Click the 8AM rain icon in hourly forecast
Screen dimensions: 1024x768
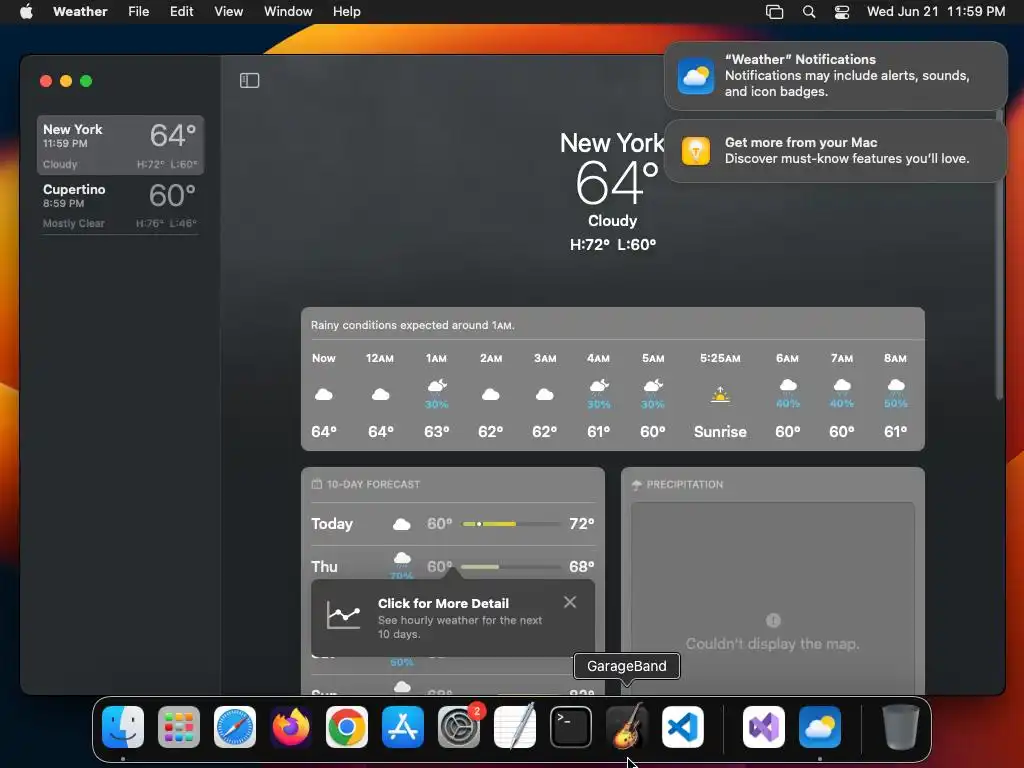point(896,385)
